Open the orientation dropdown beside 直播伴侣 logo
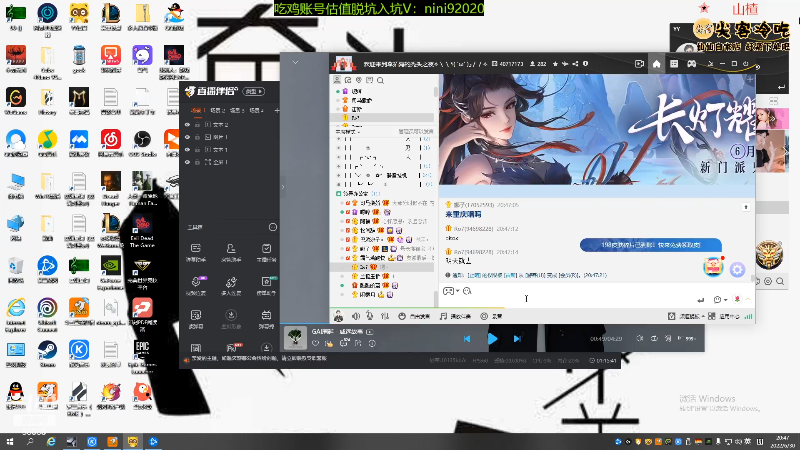This screenshot has height=450, width=800. click(254, 91)
